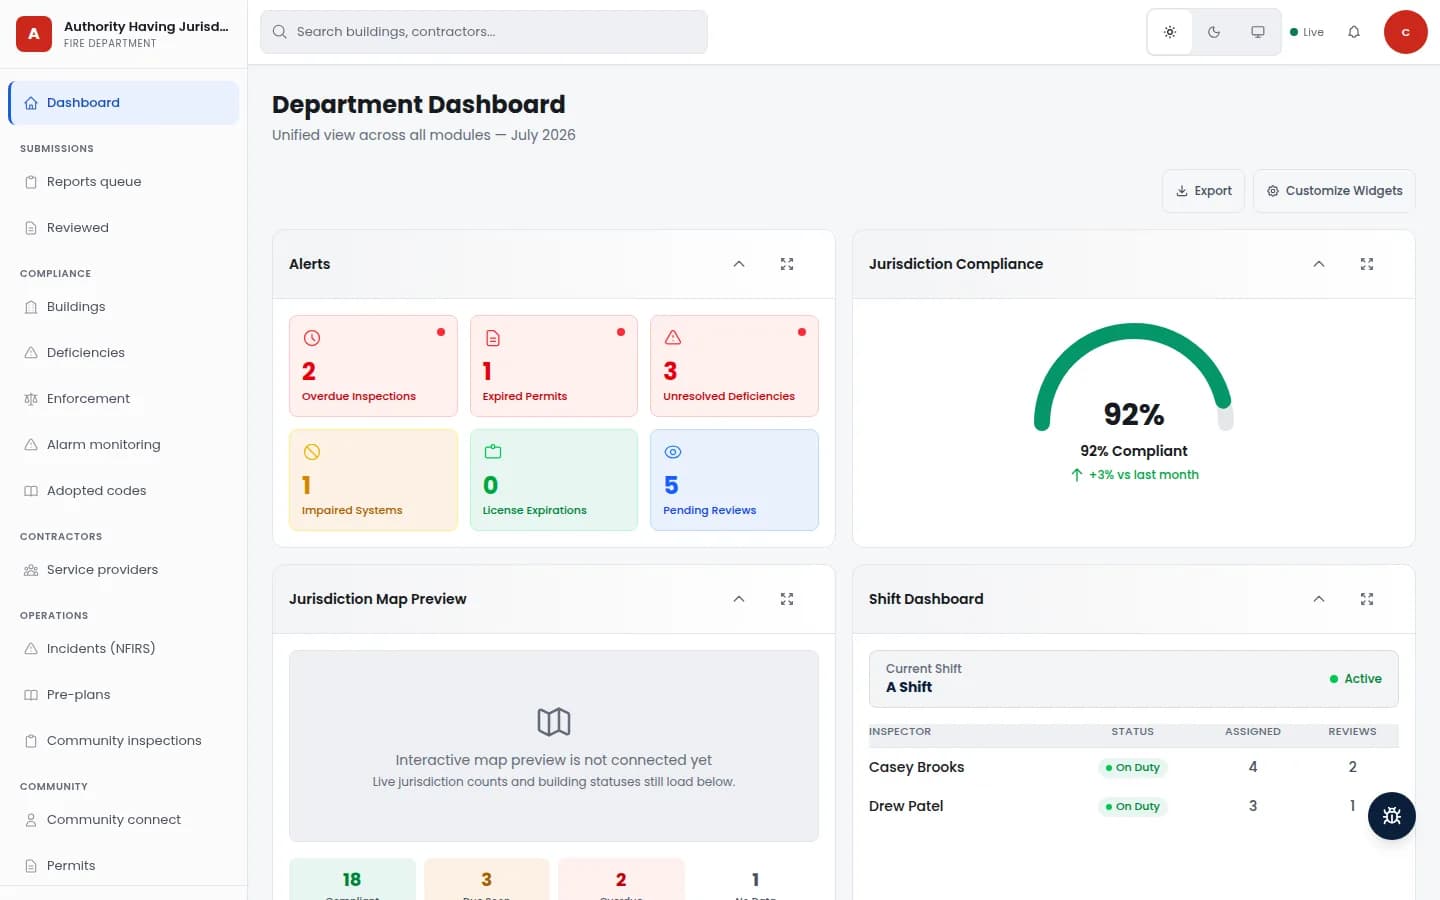Click the Live status indicator
Screen dimensions: 1440x900
click(1307, 32)
